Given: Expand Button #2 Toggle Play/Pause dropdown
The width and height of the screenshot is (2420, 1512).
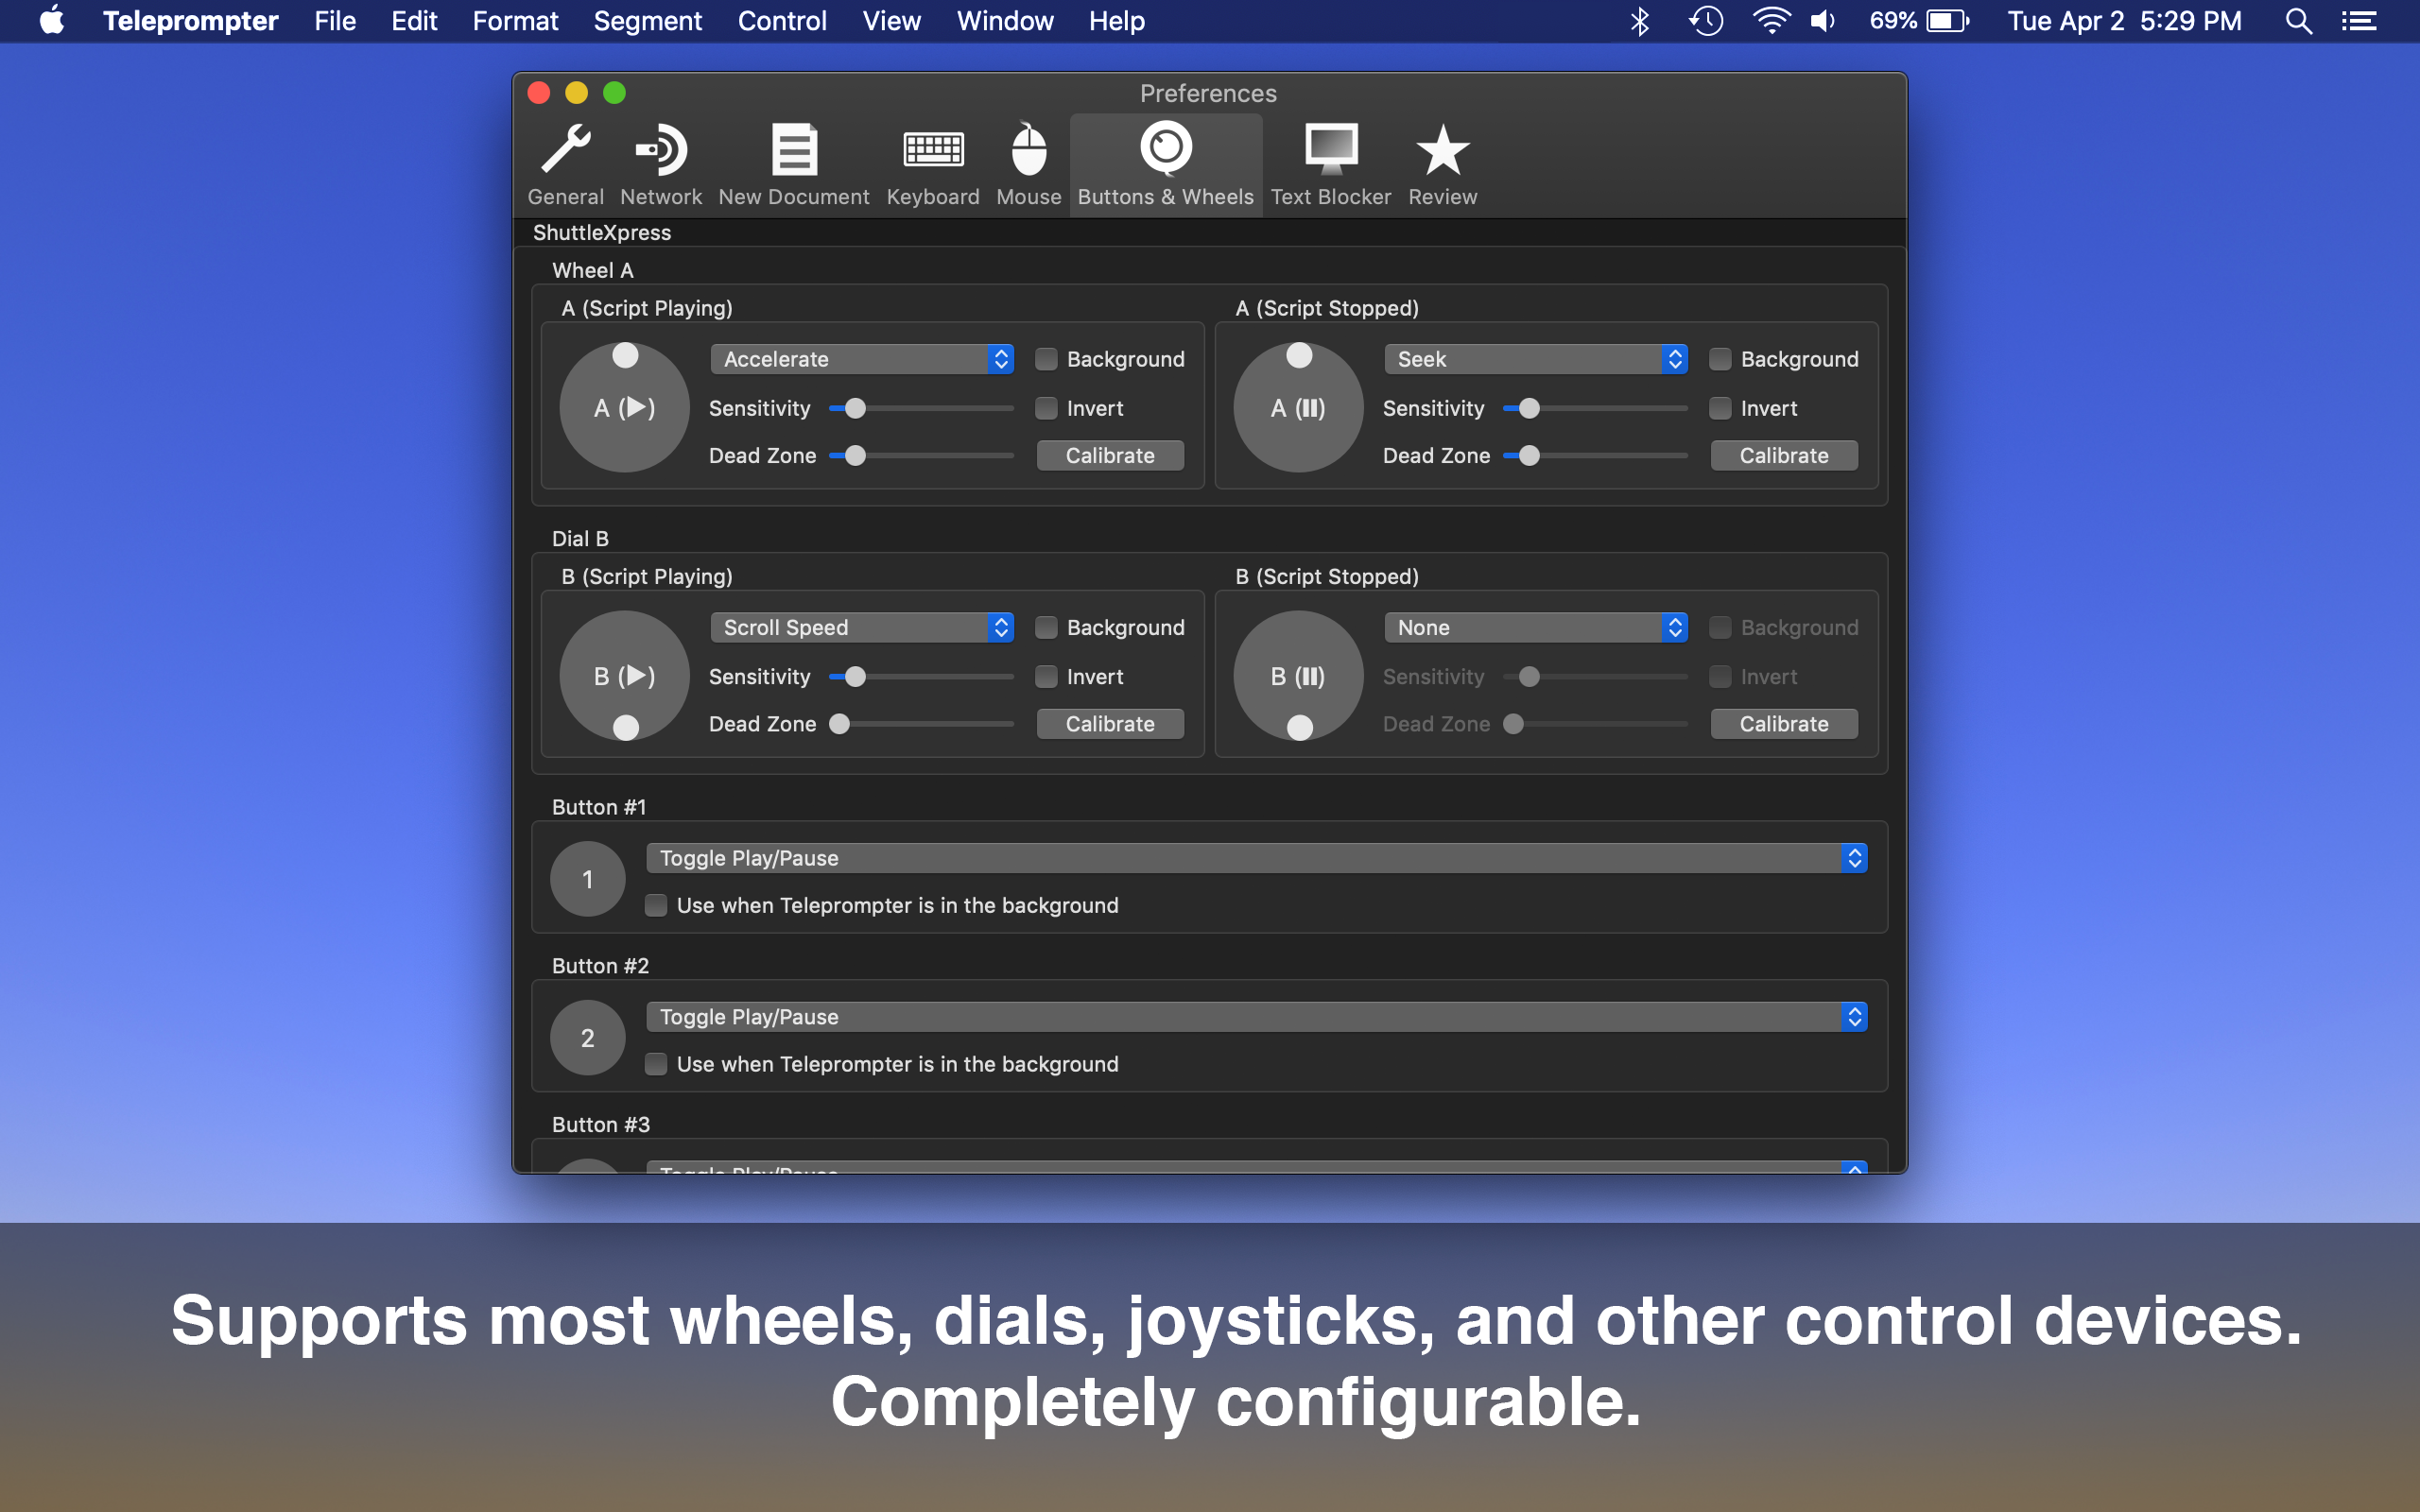Looking at the screenshot, I should point(1256,1017).
